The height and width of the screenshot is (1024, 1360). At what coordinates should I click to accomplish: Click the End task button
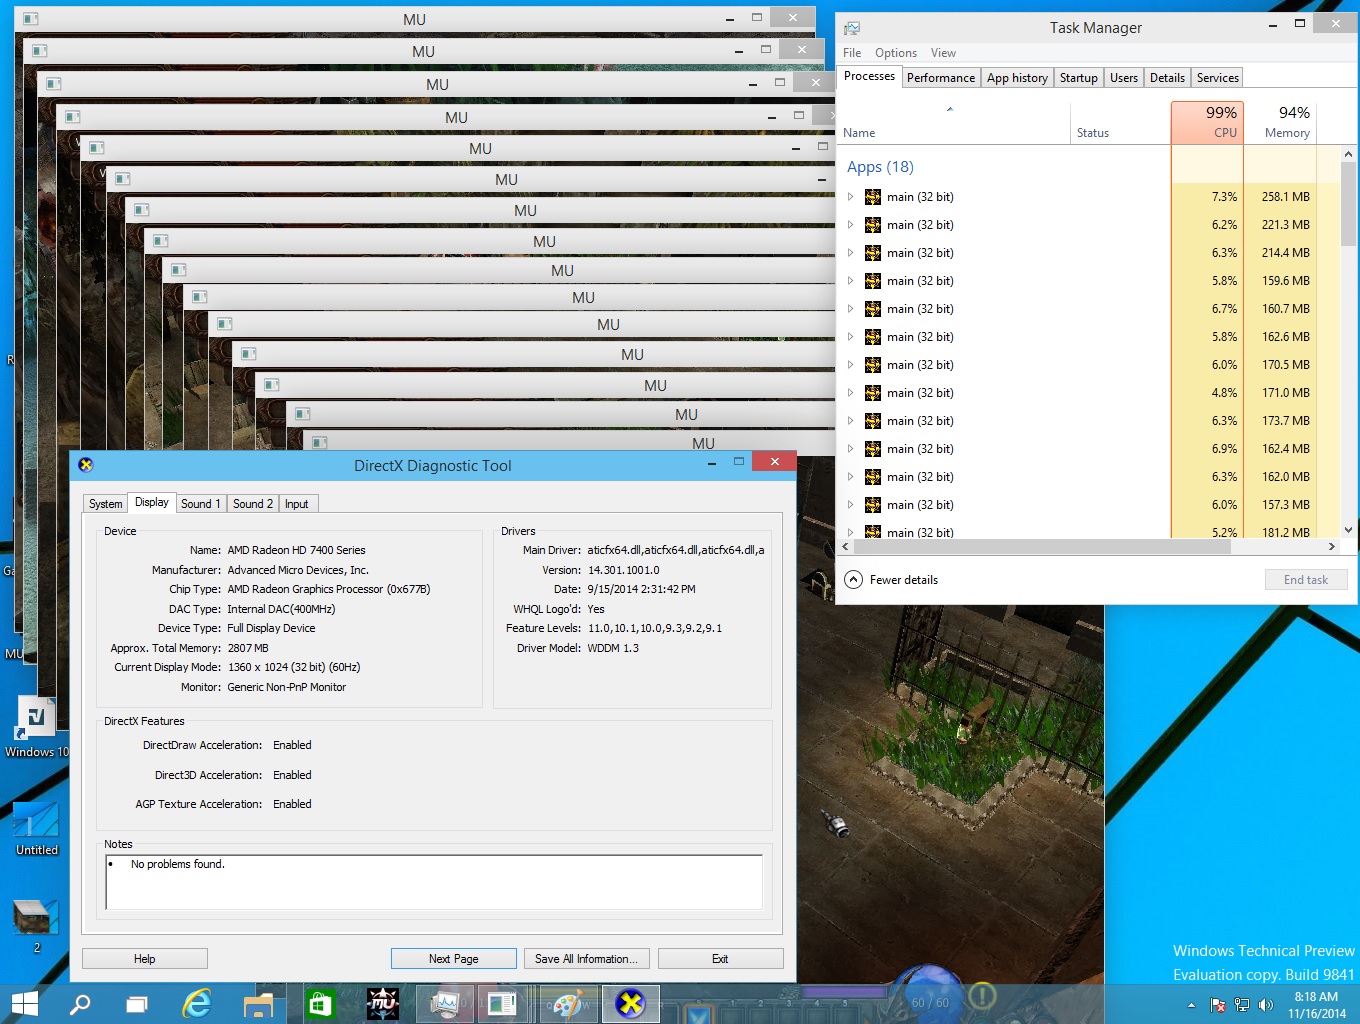[x=1306, y=580]
